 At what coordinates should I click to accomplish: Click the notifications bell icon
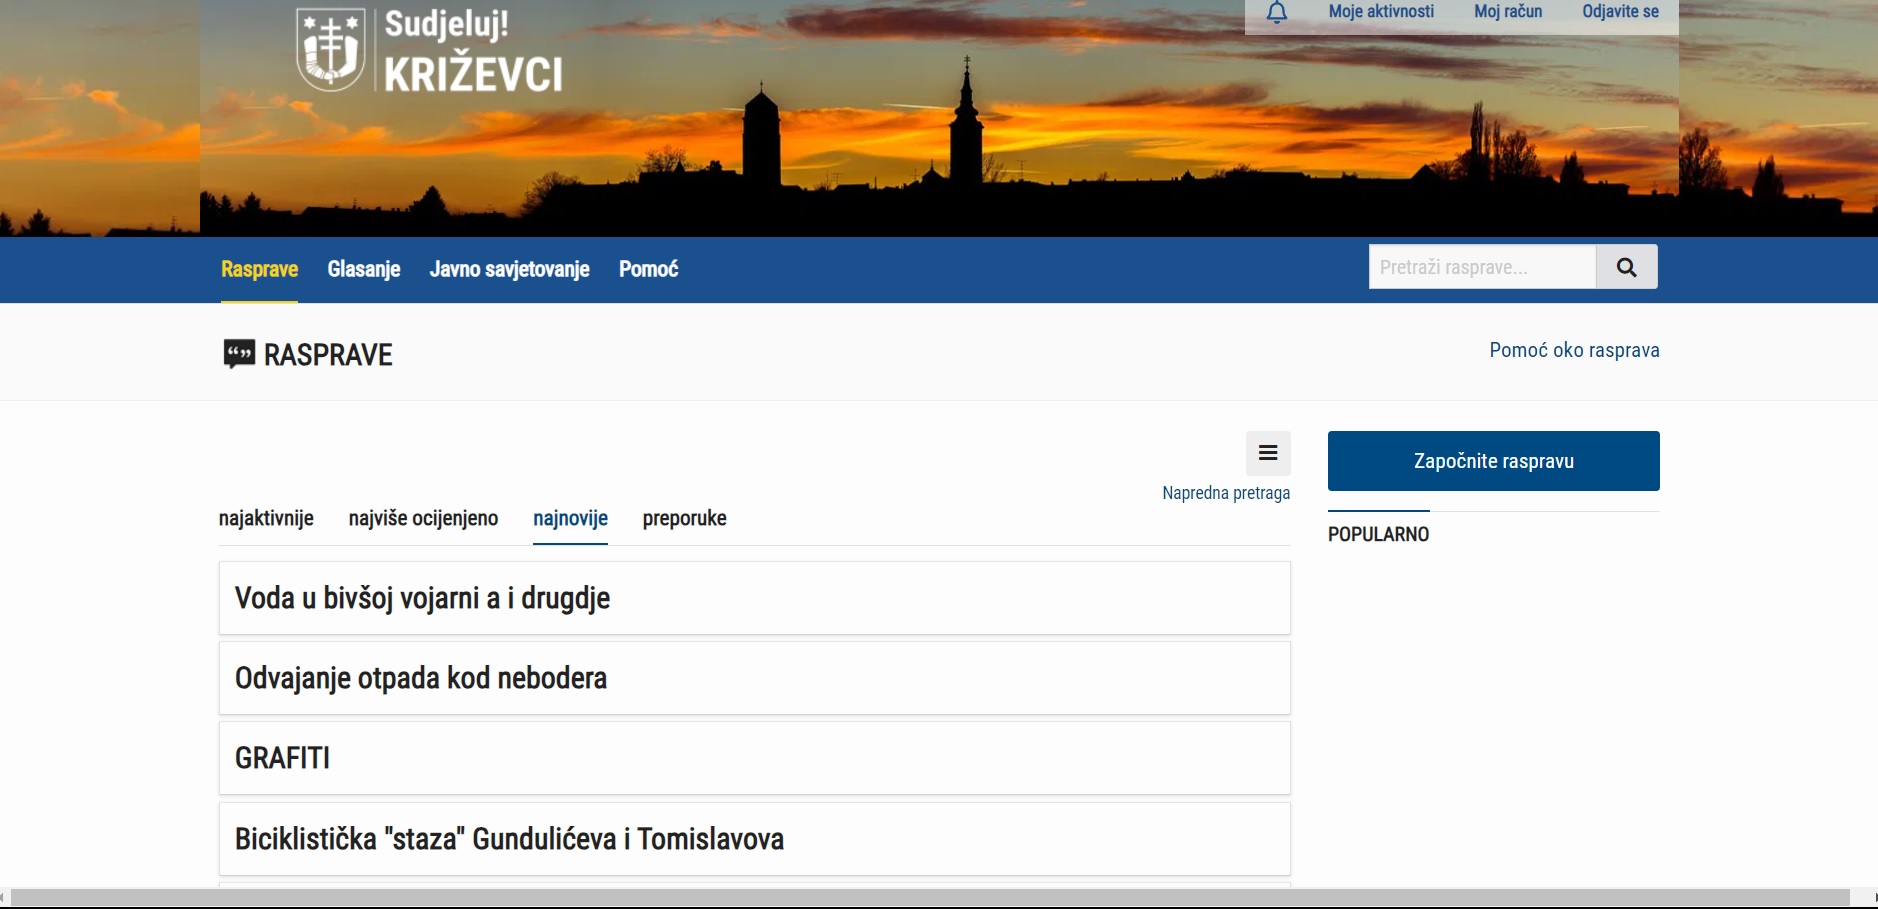pos(1276,12)
